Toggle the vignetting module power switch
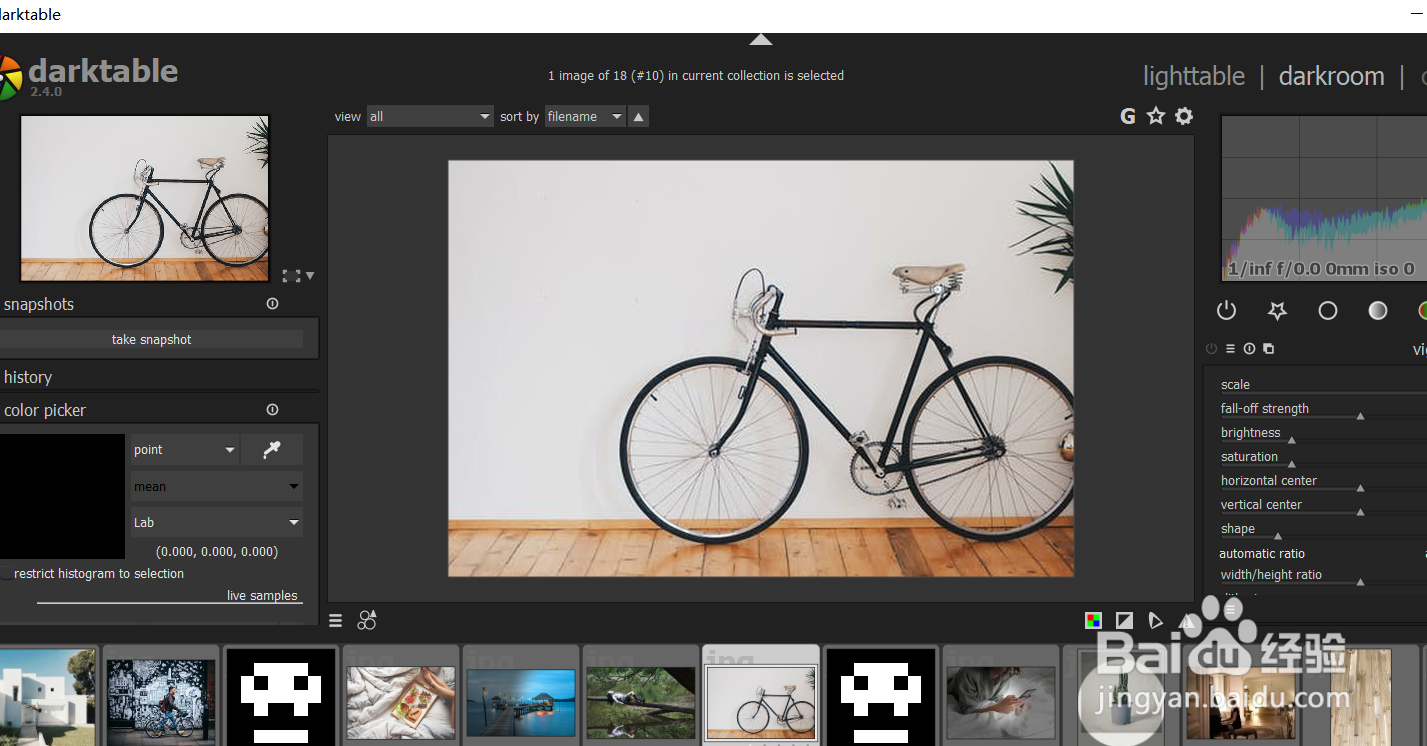Viewport: 1427px width, 746px height. point(1211,349)
